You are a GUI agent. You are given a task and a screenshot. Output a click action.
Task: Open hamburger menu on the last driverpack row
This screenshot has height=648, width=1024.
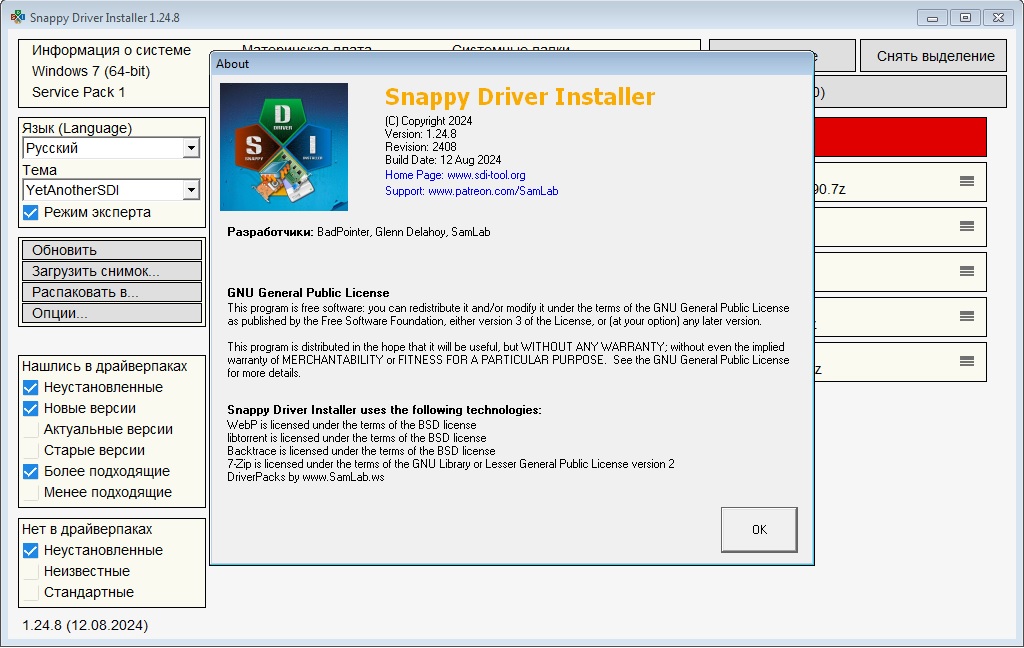(x=967, y=361)
